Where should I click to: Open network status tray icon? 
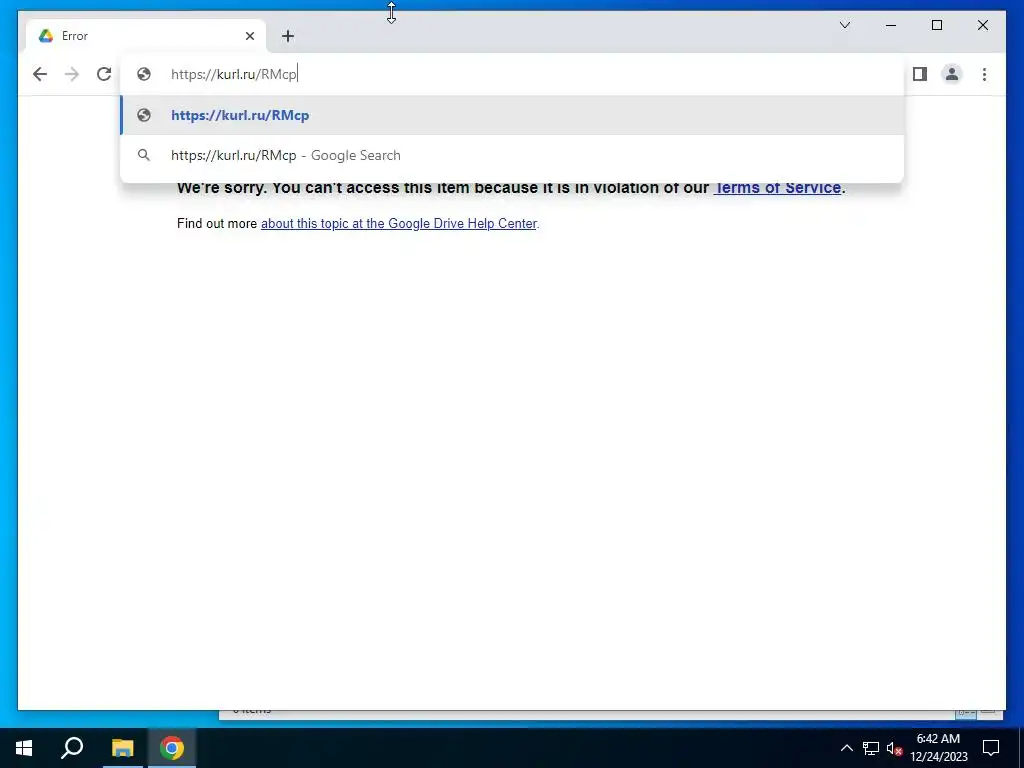(871, 748)
